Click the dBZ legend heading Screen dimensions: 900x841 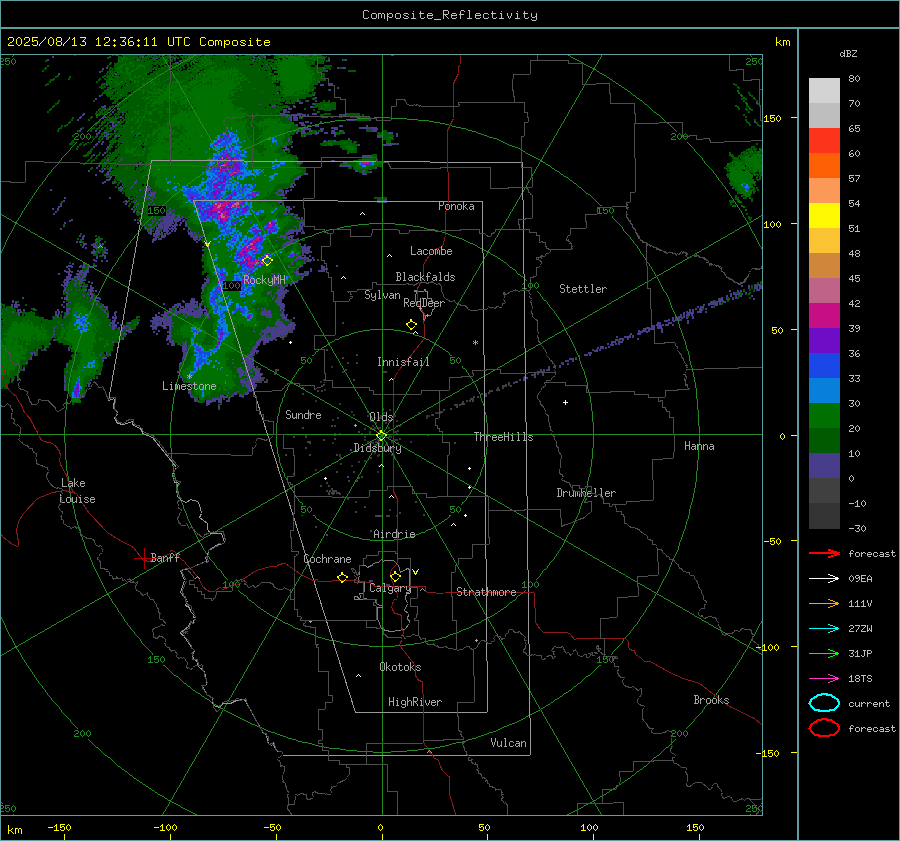(x=848, y=53)
